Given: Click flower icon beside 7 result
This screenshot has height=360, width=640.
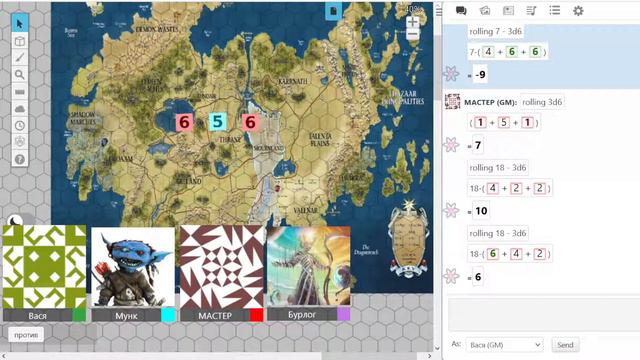Looking at the screenshot, I should [x=452, y=144].
